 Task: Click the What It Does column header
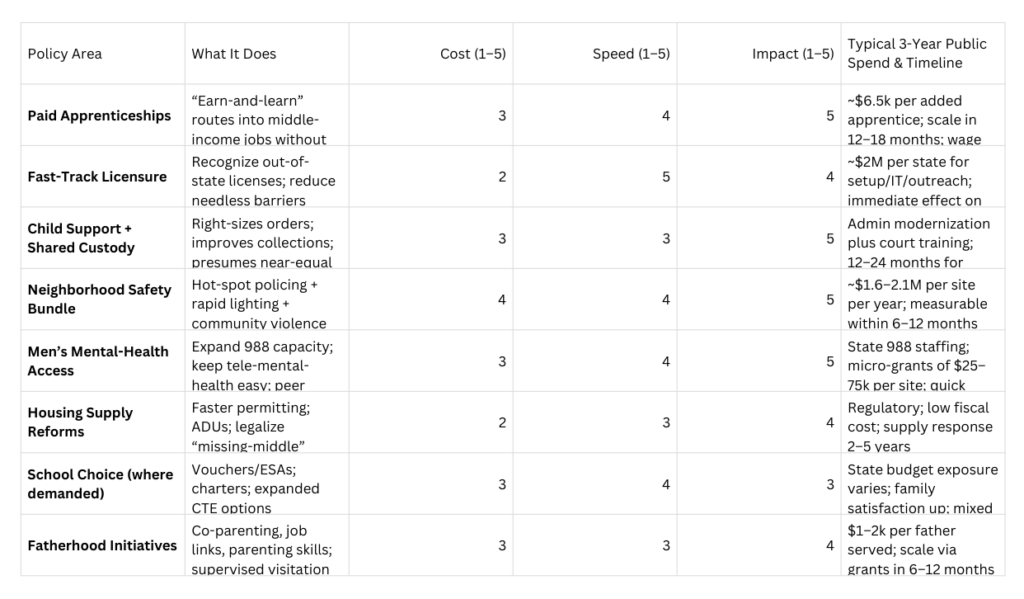(266, 54)
